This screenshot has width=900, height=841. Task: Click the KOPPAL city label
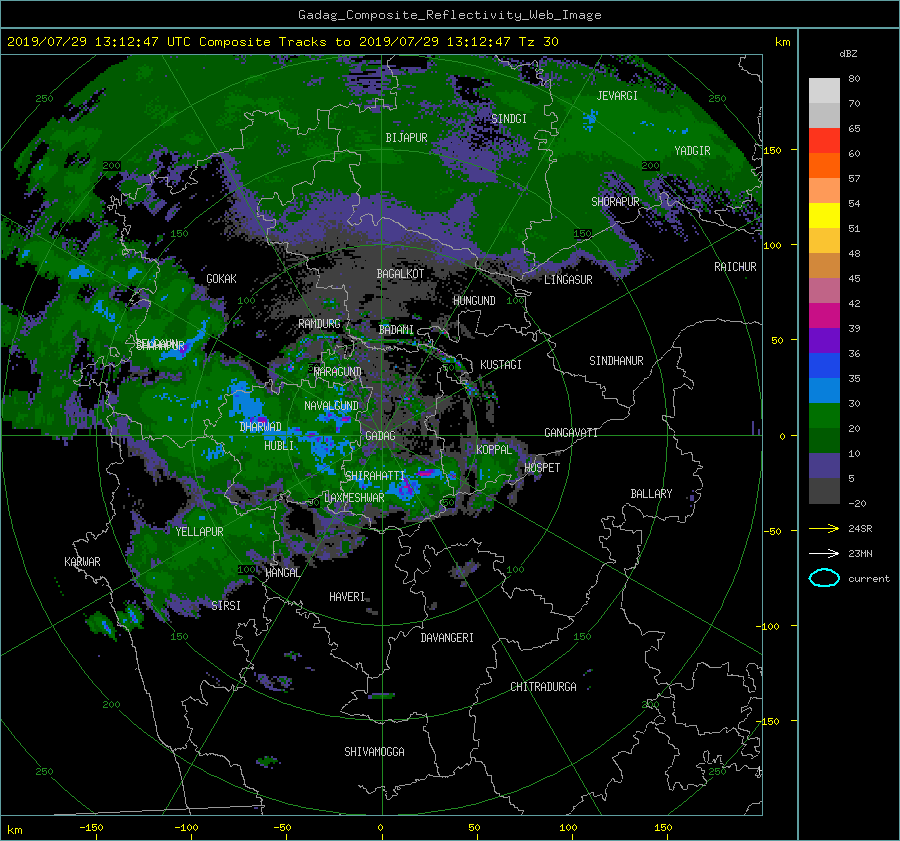click(494, 450)
